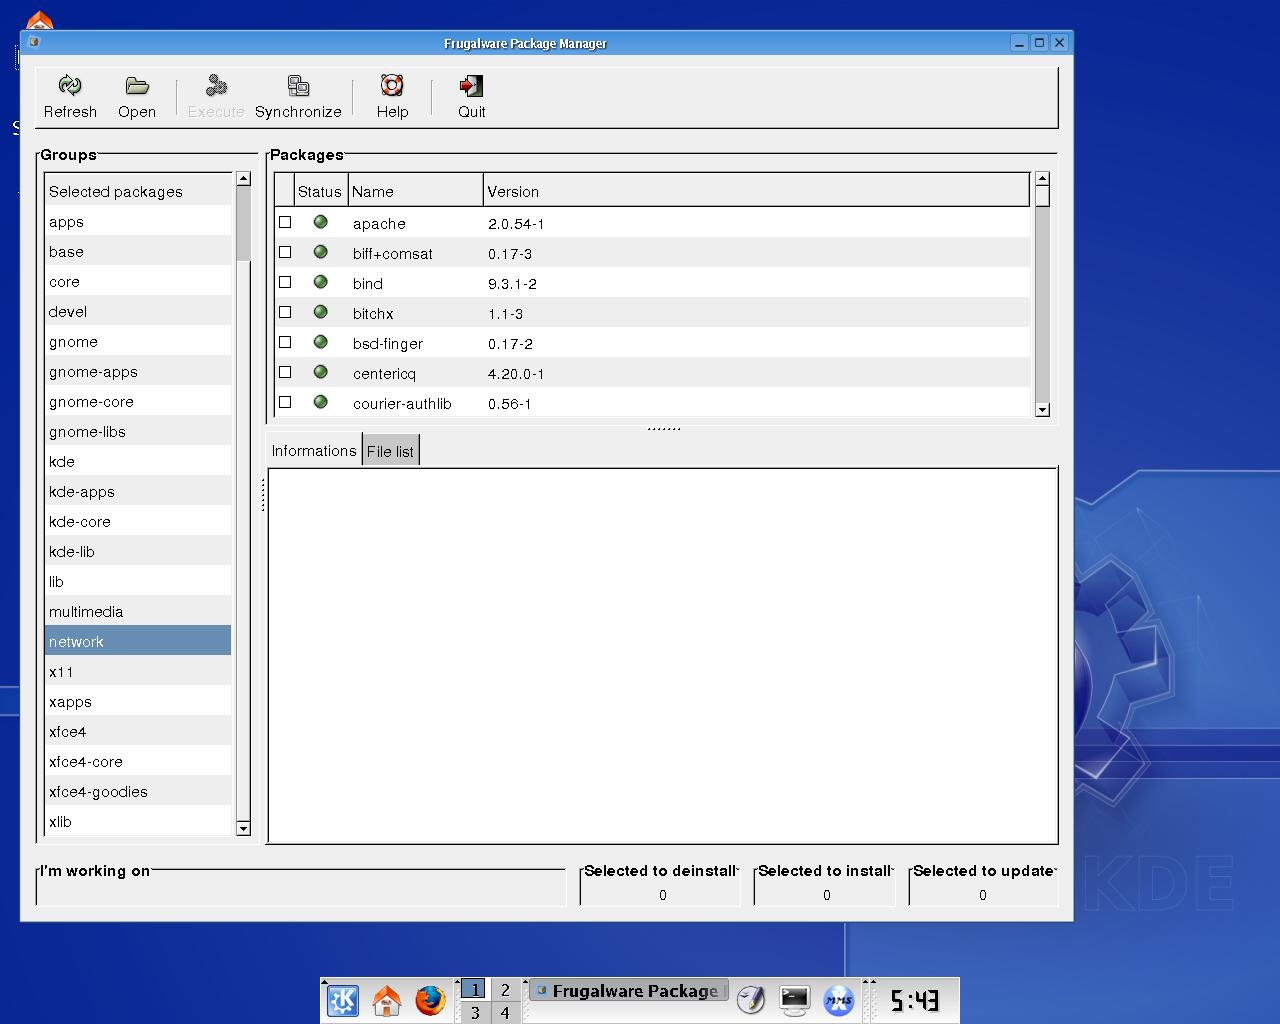Switch to virtual desktop 2 in the pager
The image size is (1280, 1024).
coord(505,990)
